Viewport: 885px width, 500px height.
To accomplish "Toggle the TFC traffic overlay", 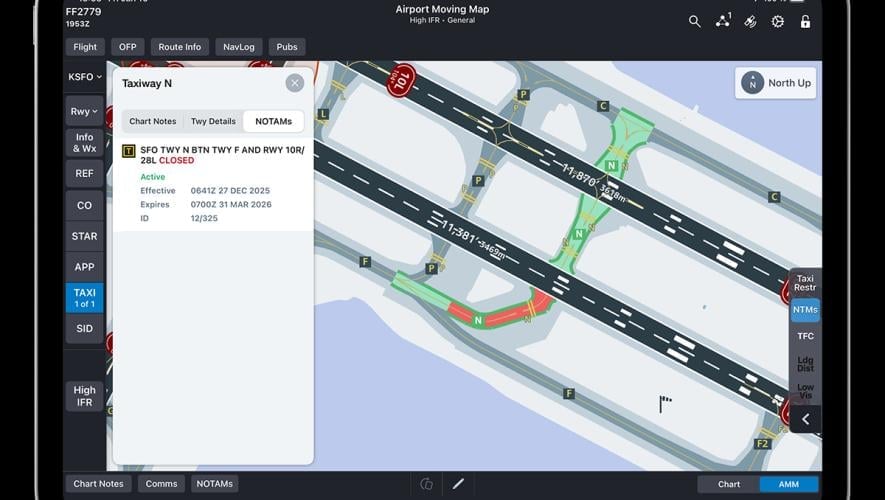I will pos(805,336).
